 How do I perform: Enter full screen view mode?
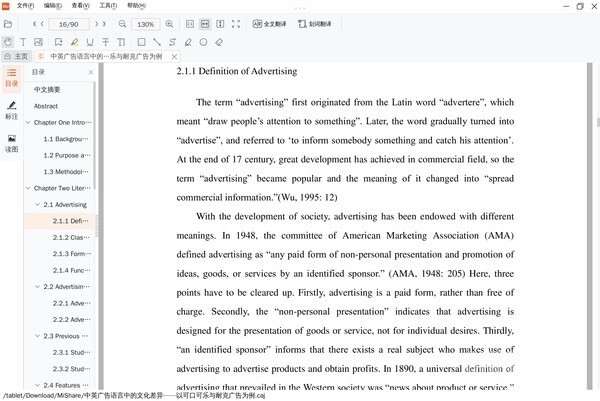235,23
